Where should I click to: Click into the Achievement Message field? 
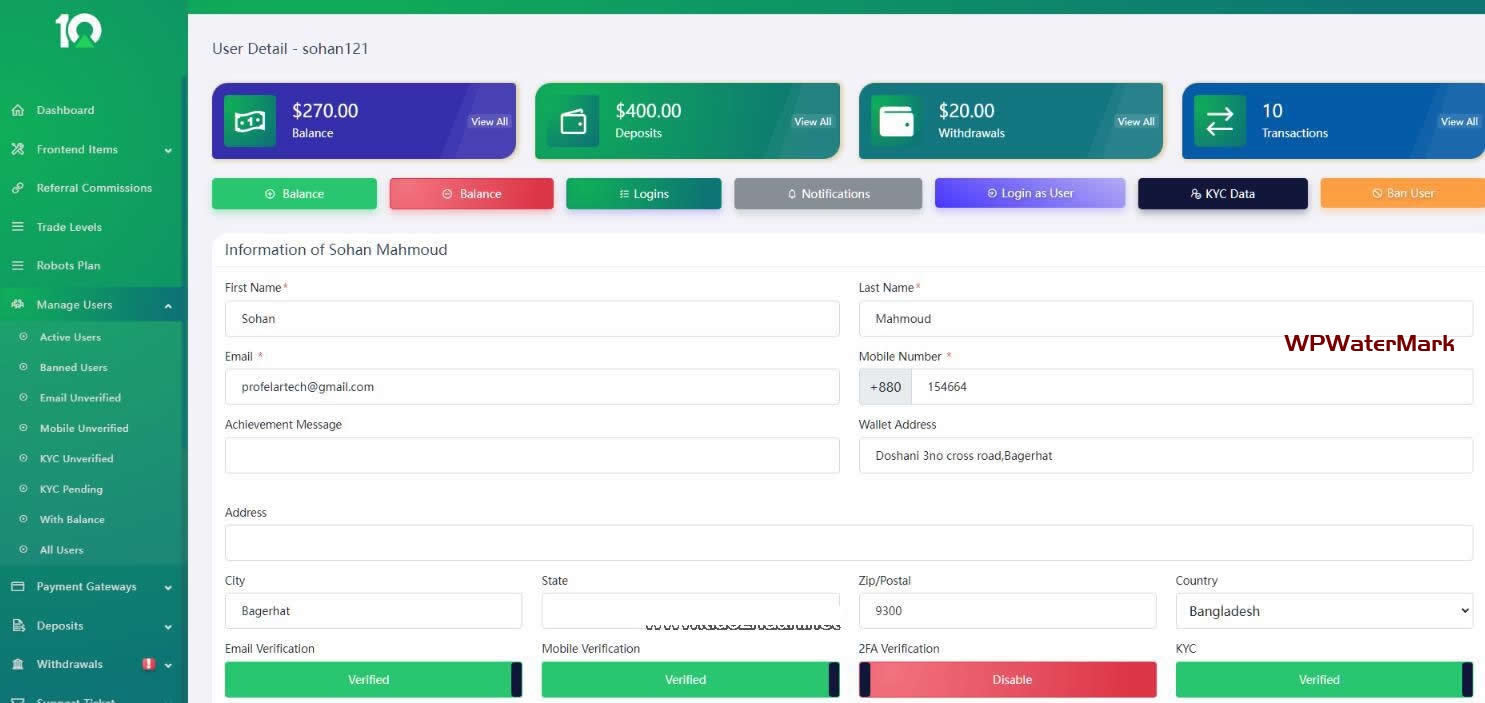click(x=531, y=456)
